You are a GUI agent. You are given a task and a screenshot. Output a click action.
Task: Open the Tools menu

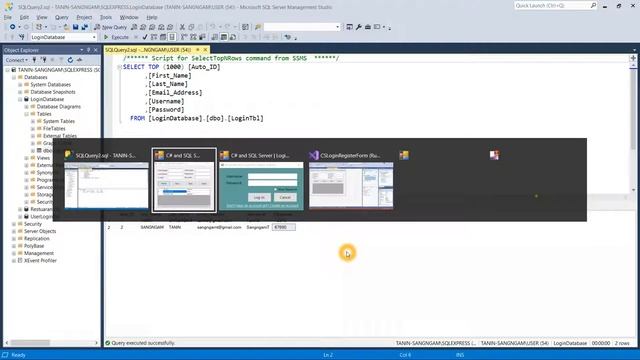106,17
